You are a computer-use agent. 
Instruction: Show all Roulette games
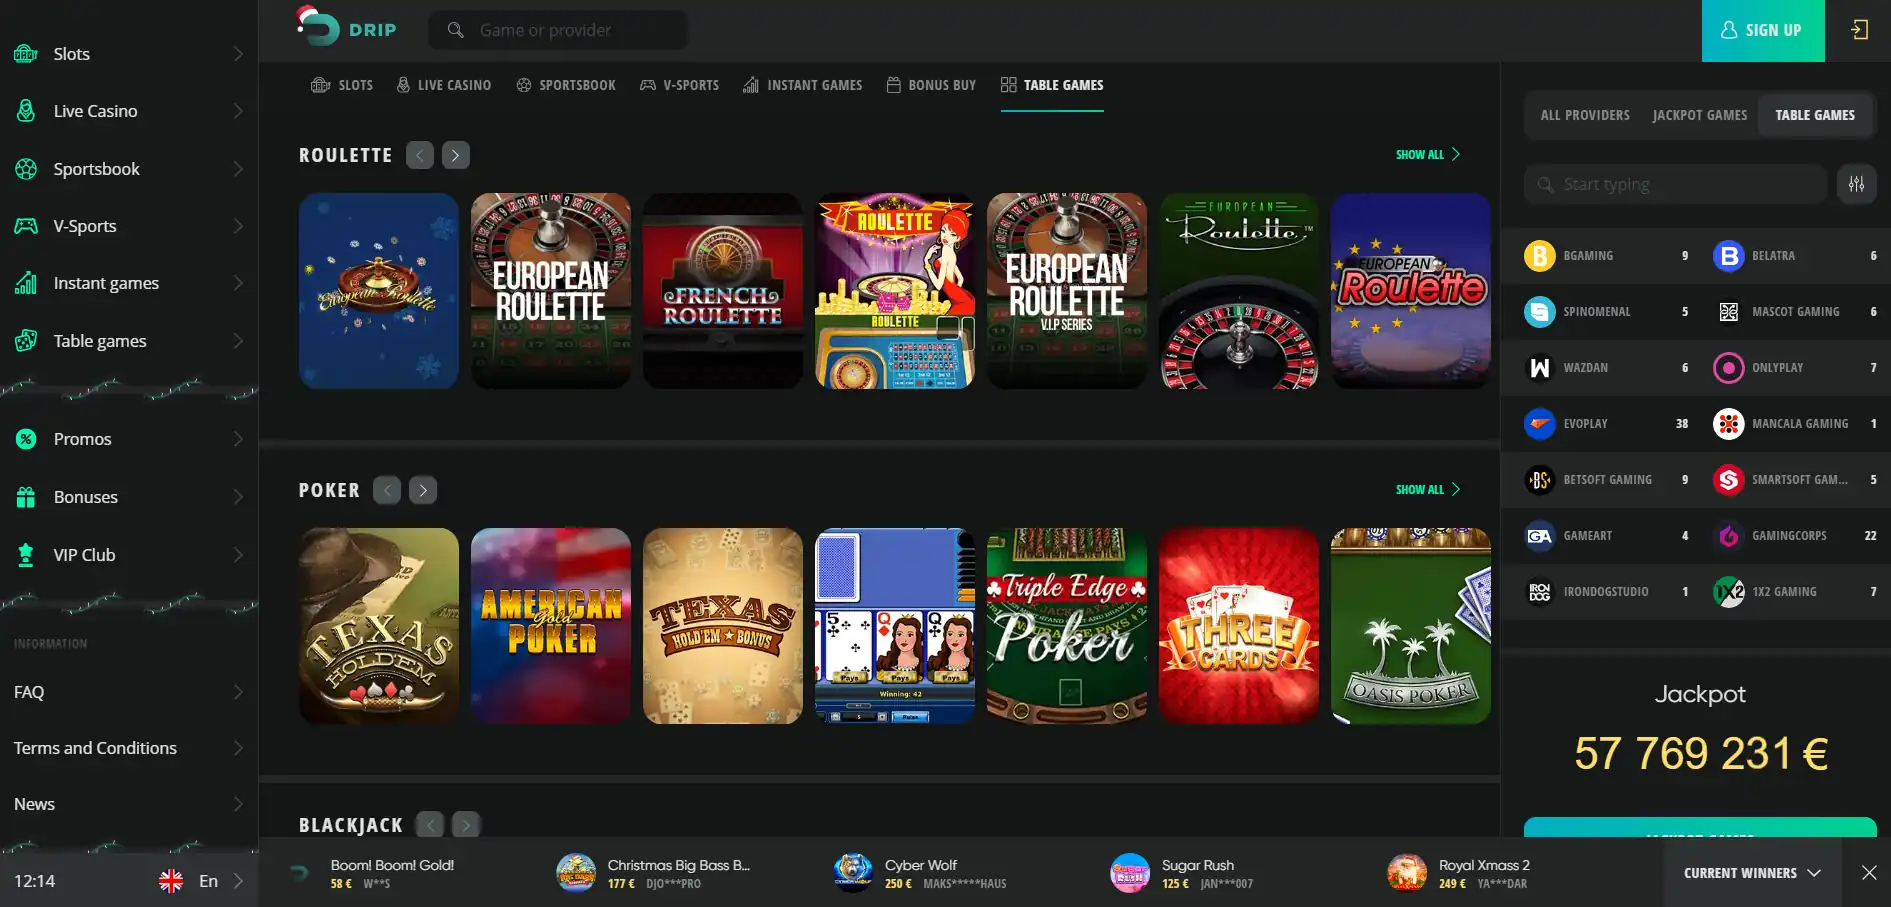tap(1428, 155)
